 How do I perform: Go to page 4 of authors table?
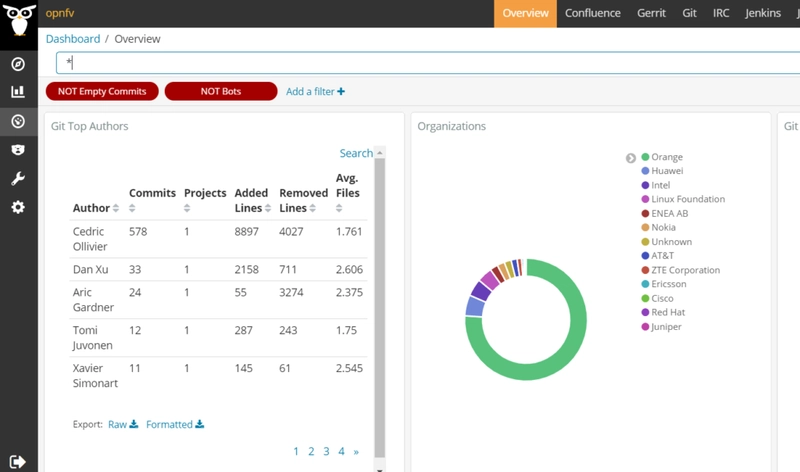click(x=341, y=451)
